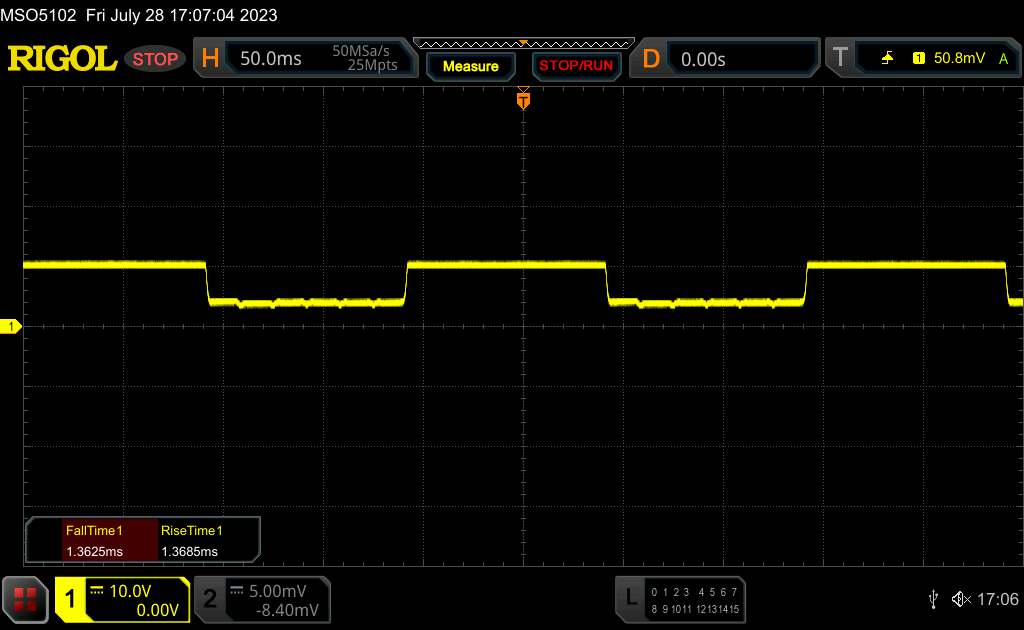This screenshot has width=1024, height=630.
Task: Click the waveform memory position bar
Action: tap(522, 43)
